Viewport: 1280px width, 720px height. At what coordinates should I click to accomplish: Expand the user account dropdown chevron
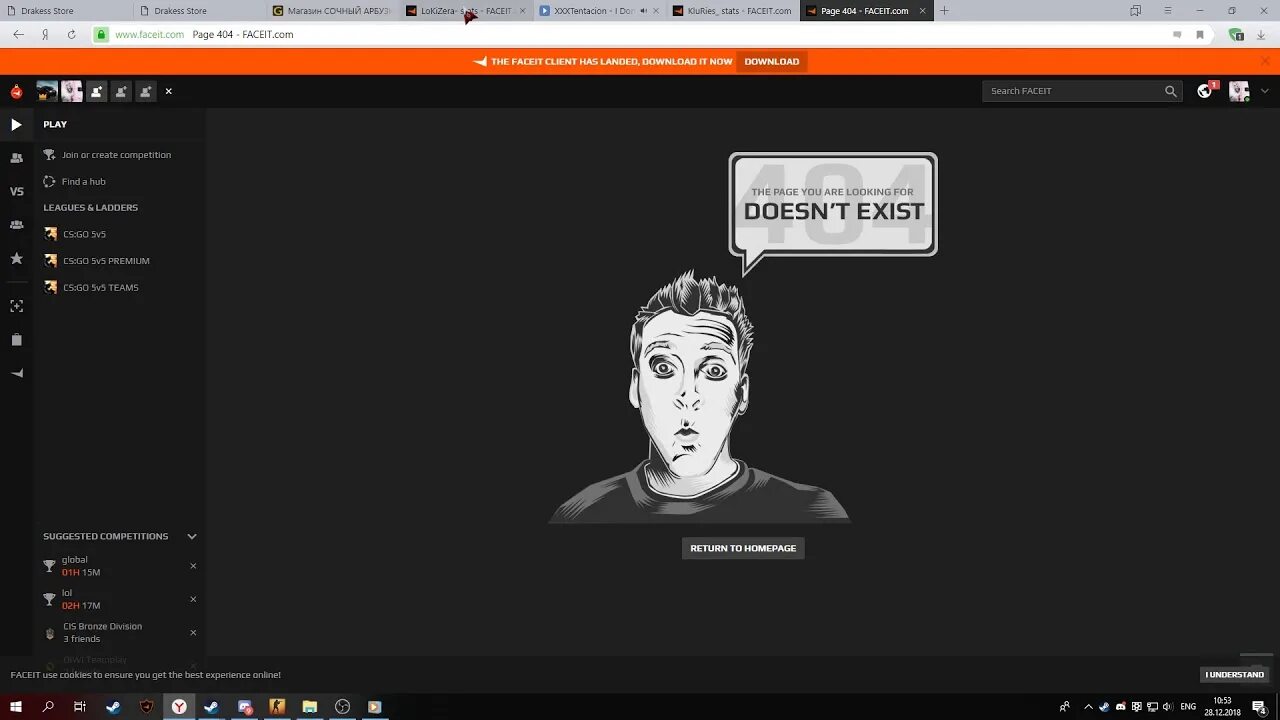pyautogui.click(x=1265, y=91)
